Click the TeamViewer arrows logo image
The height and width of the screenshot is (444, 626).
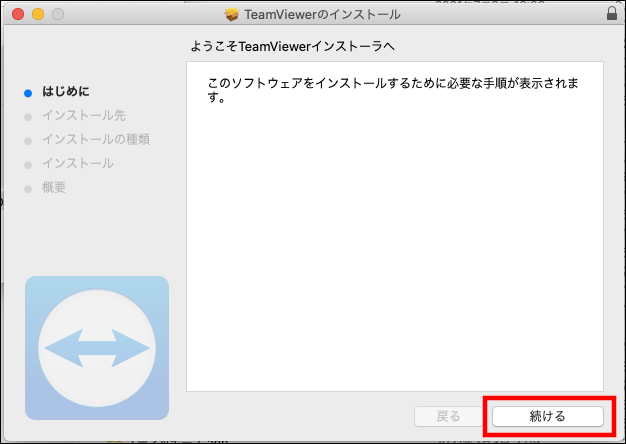click(97, 348)
